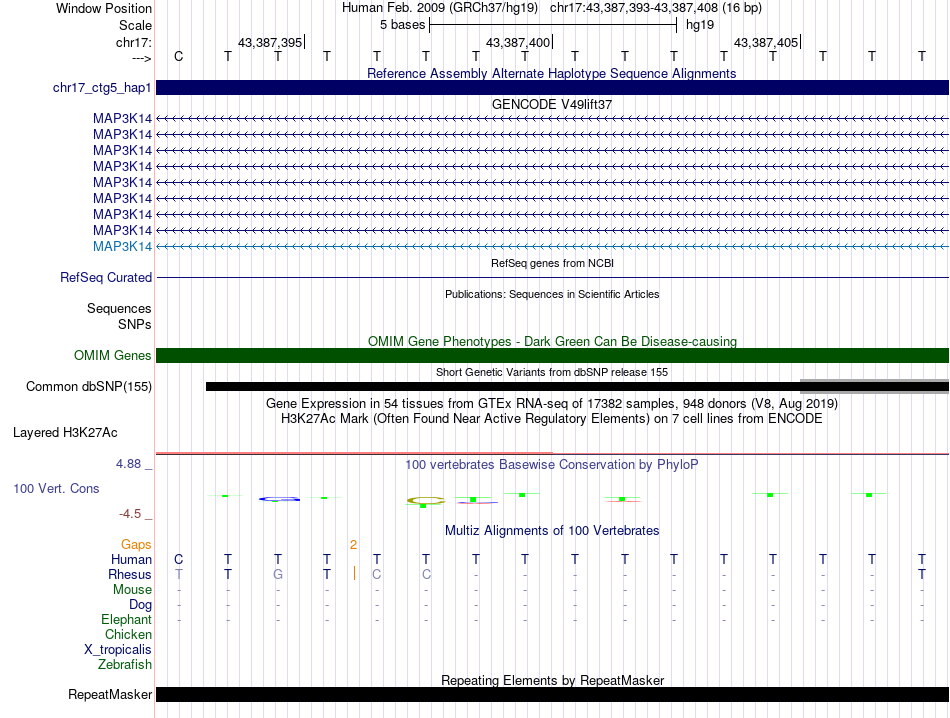
Task: Click the -4.5 conservation scale minimum
Action: (x=130, y=514)
